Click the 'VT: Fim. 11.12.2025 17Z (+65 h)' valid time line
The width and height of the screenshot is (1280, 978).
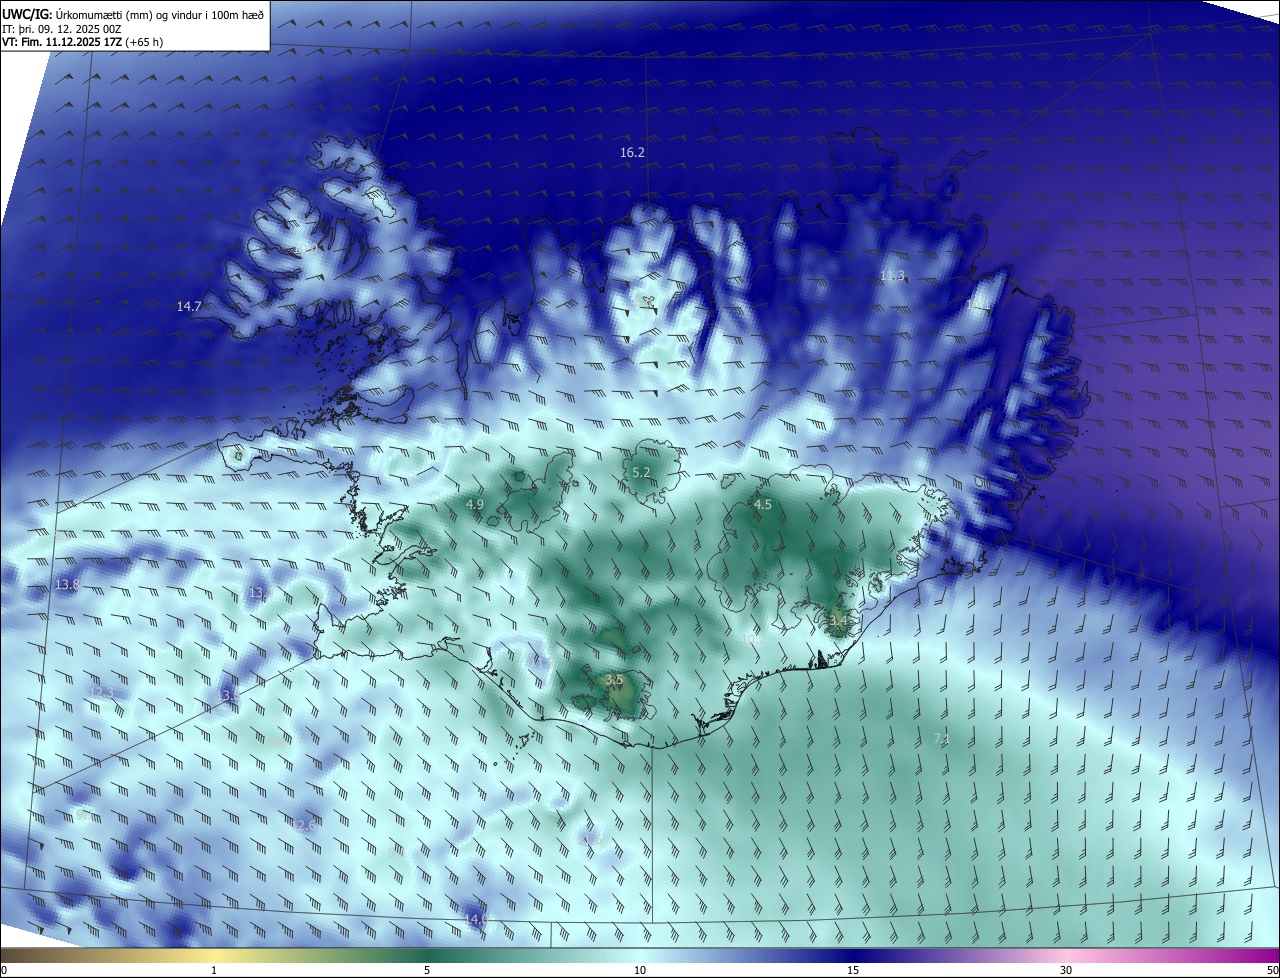click(x=82, y=42)
